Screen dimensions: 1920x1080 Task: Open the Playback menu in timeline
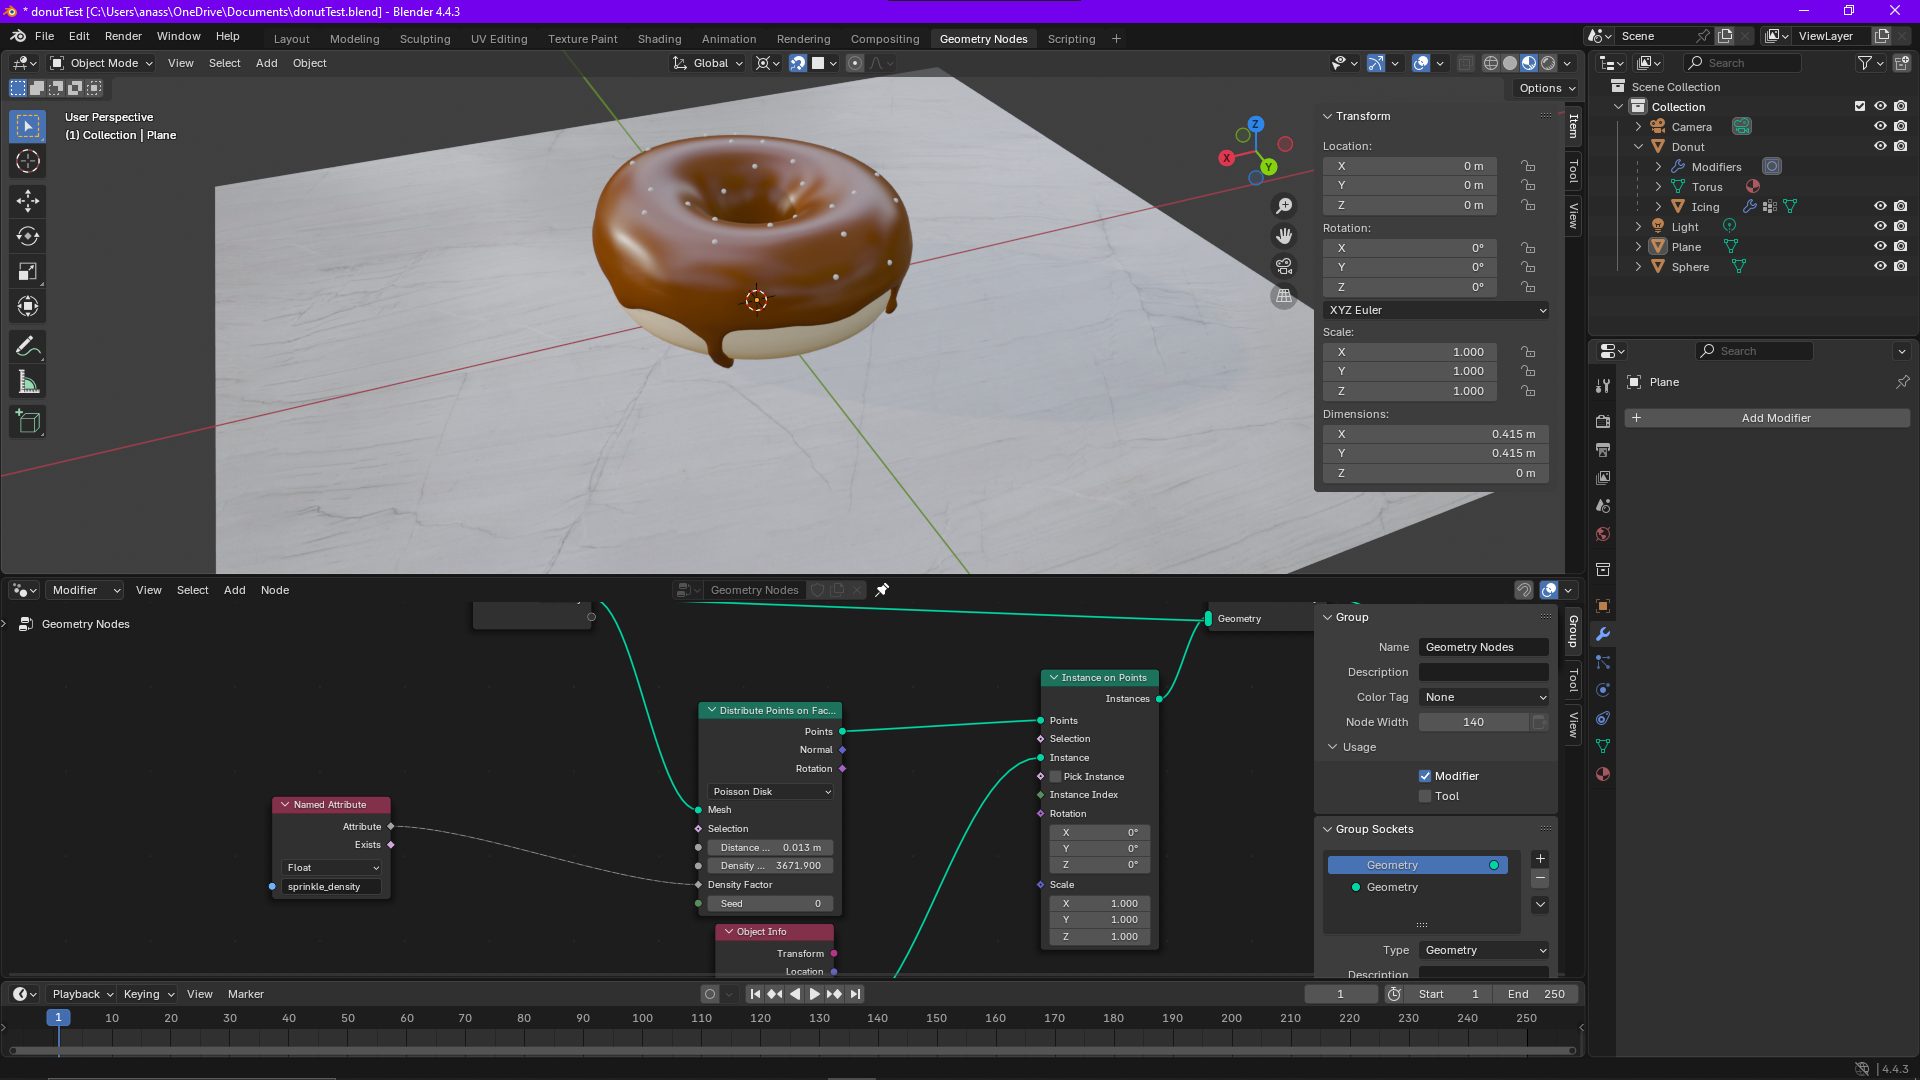(82, 994)
